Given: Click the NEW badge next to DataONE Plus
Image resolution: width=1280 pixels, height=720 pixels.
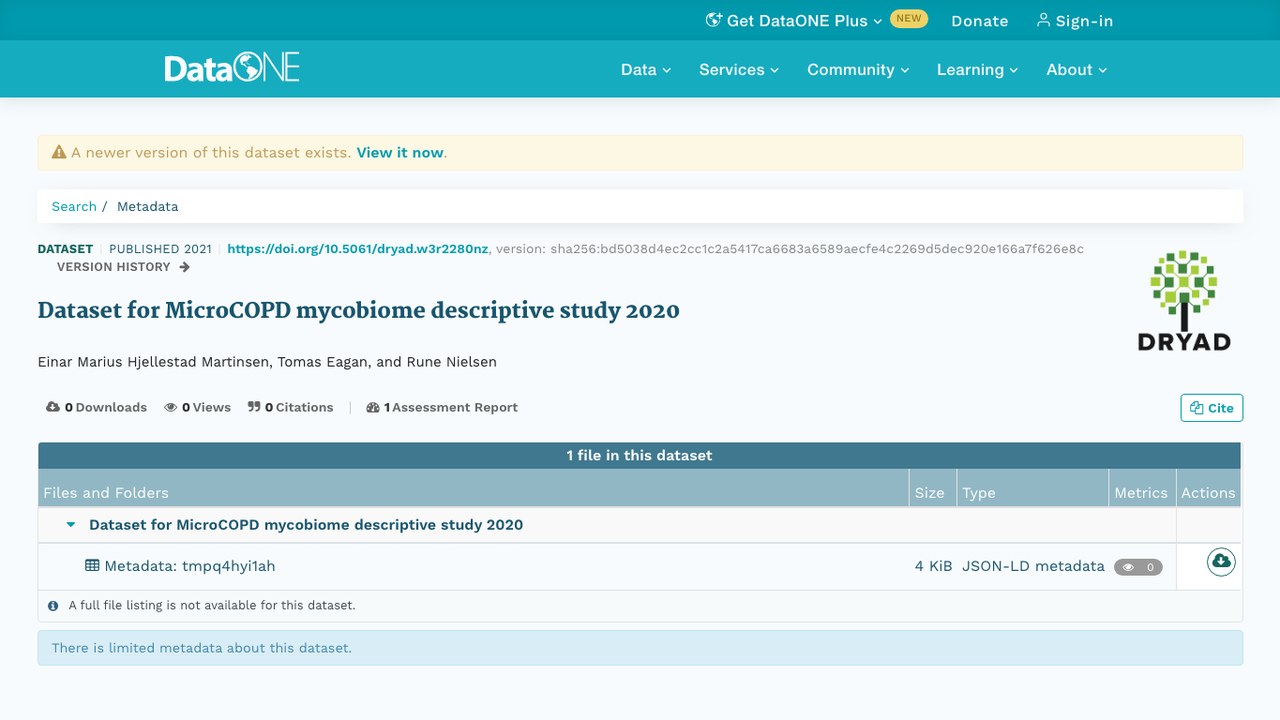Looking at the screenshot, I should (909, 19).
